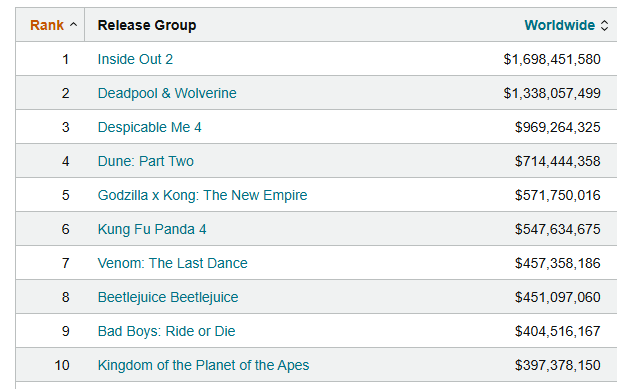
Task: Click the $397,378,150 worldwide value
Action: click(x=558, y=365)
